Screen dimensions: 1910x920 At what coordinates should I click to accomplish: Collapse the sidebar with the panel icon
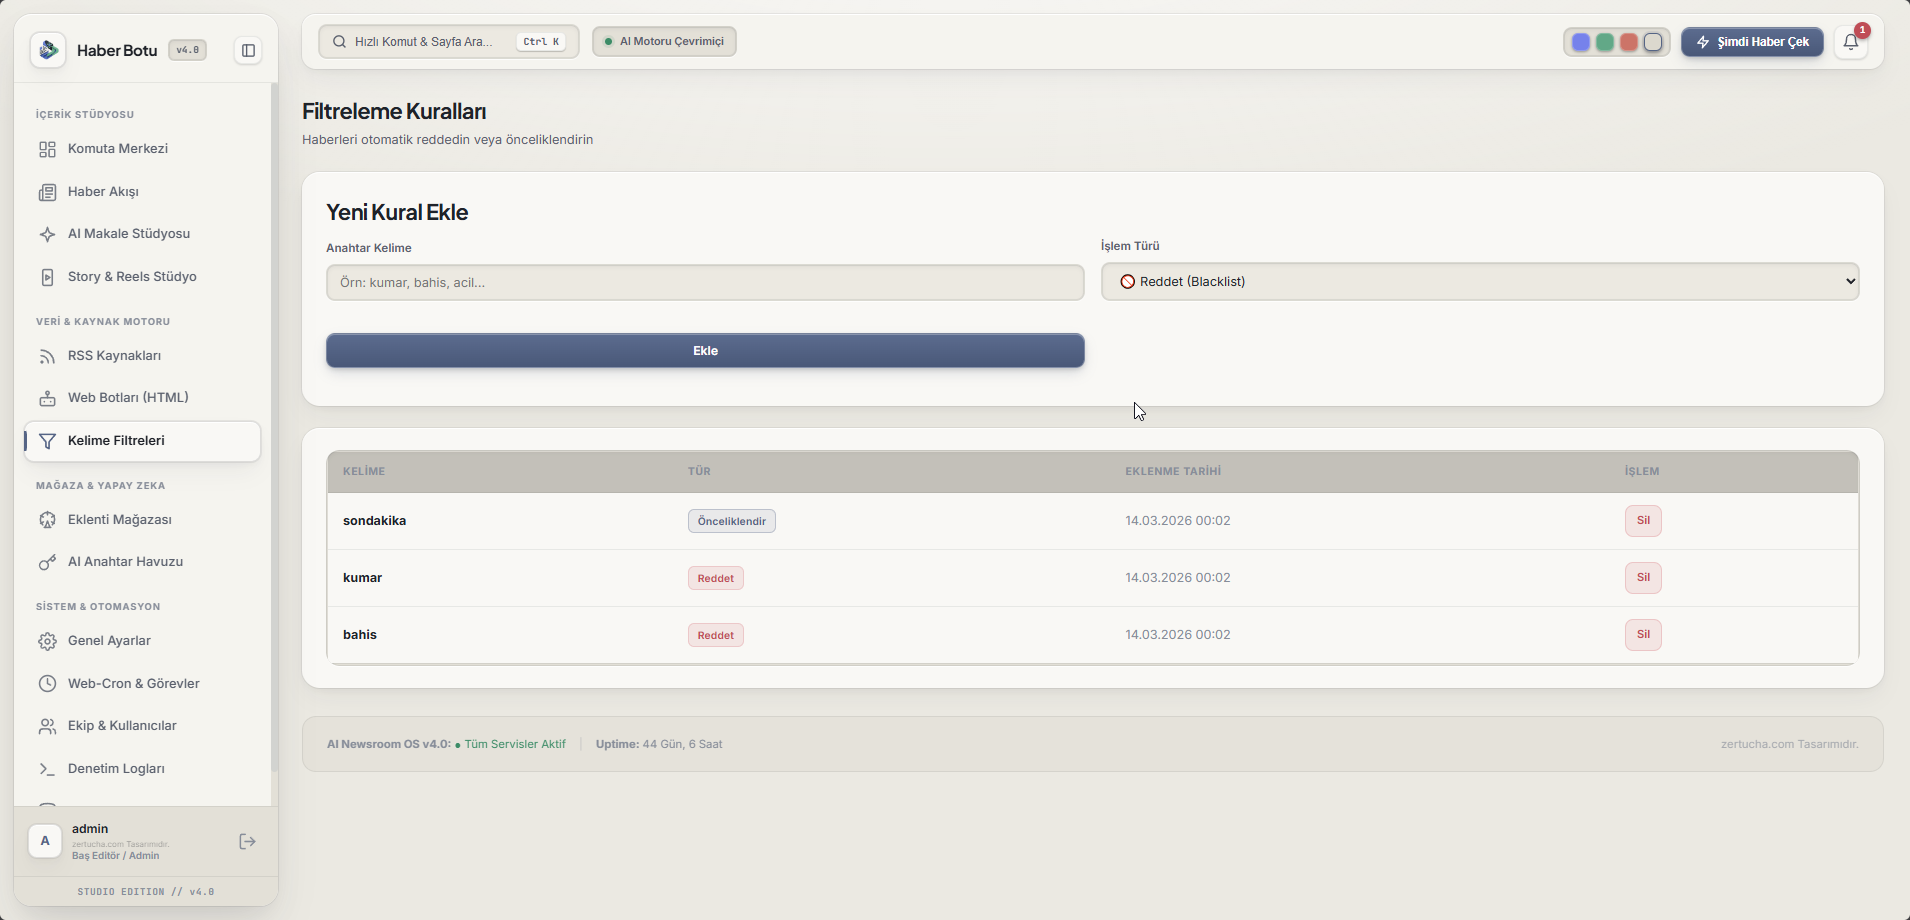(x=248, y=50)
